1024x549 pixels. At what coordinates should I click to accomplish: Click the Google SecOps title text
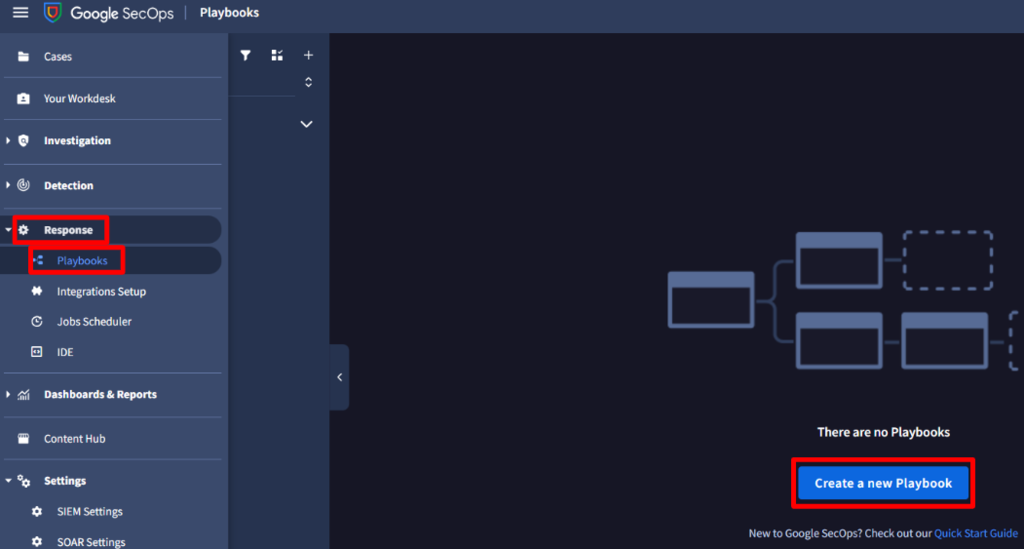pos(122,13)
